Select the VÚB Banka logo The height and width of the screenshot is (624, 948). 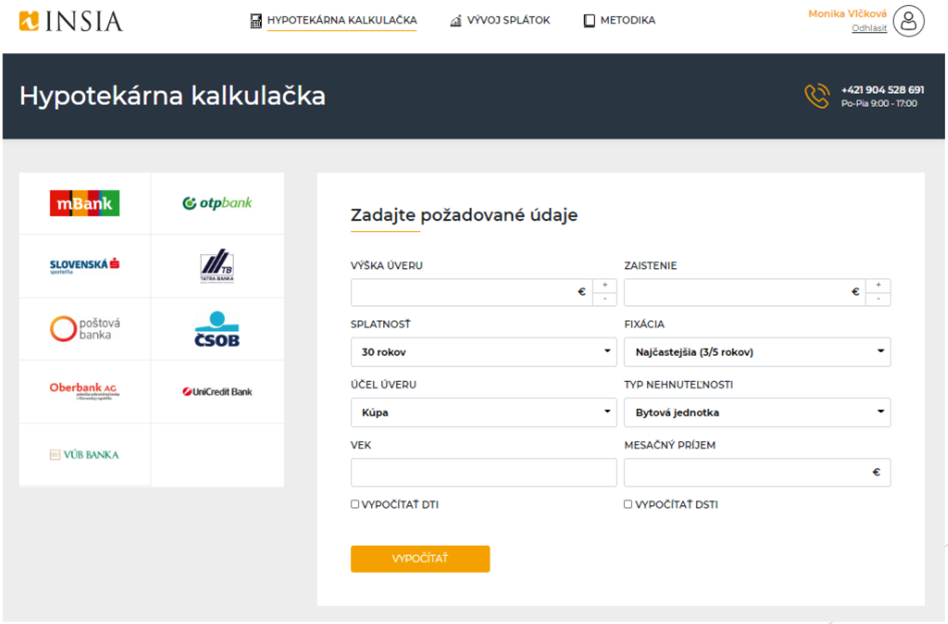pyautogui.click(x=85, y=455)
